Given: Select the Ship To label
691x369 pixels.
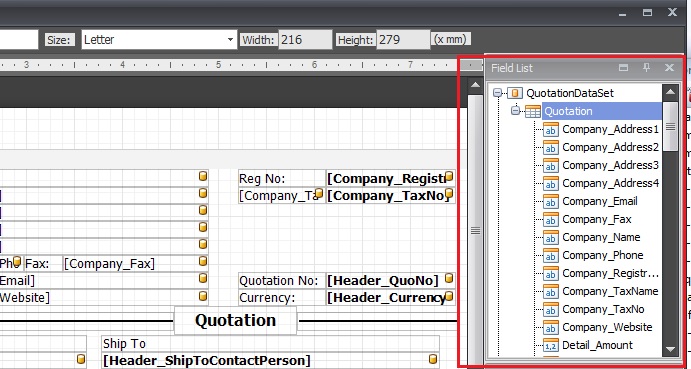Looking at the screenshot, I should tap(270, 343).
